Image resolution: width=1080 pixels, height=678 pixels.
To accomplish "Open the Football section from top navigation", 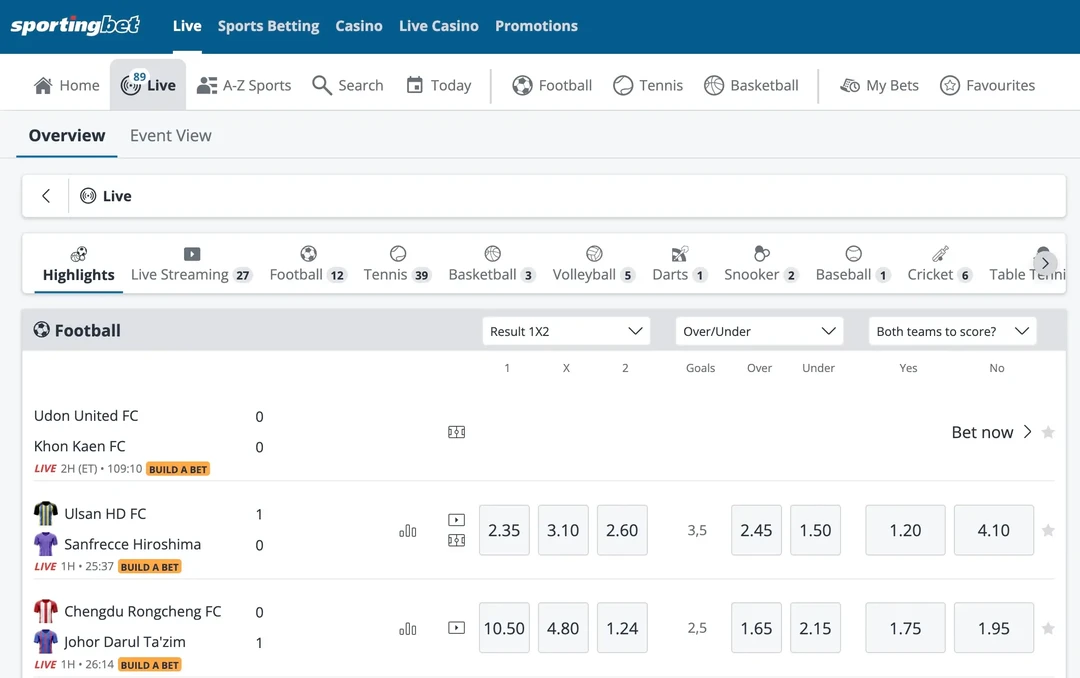I will [x=552, y=85].
